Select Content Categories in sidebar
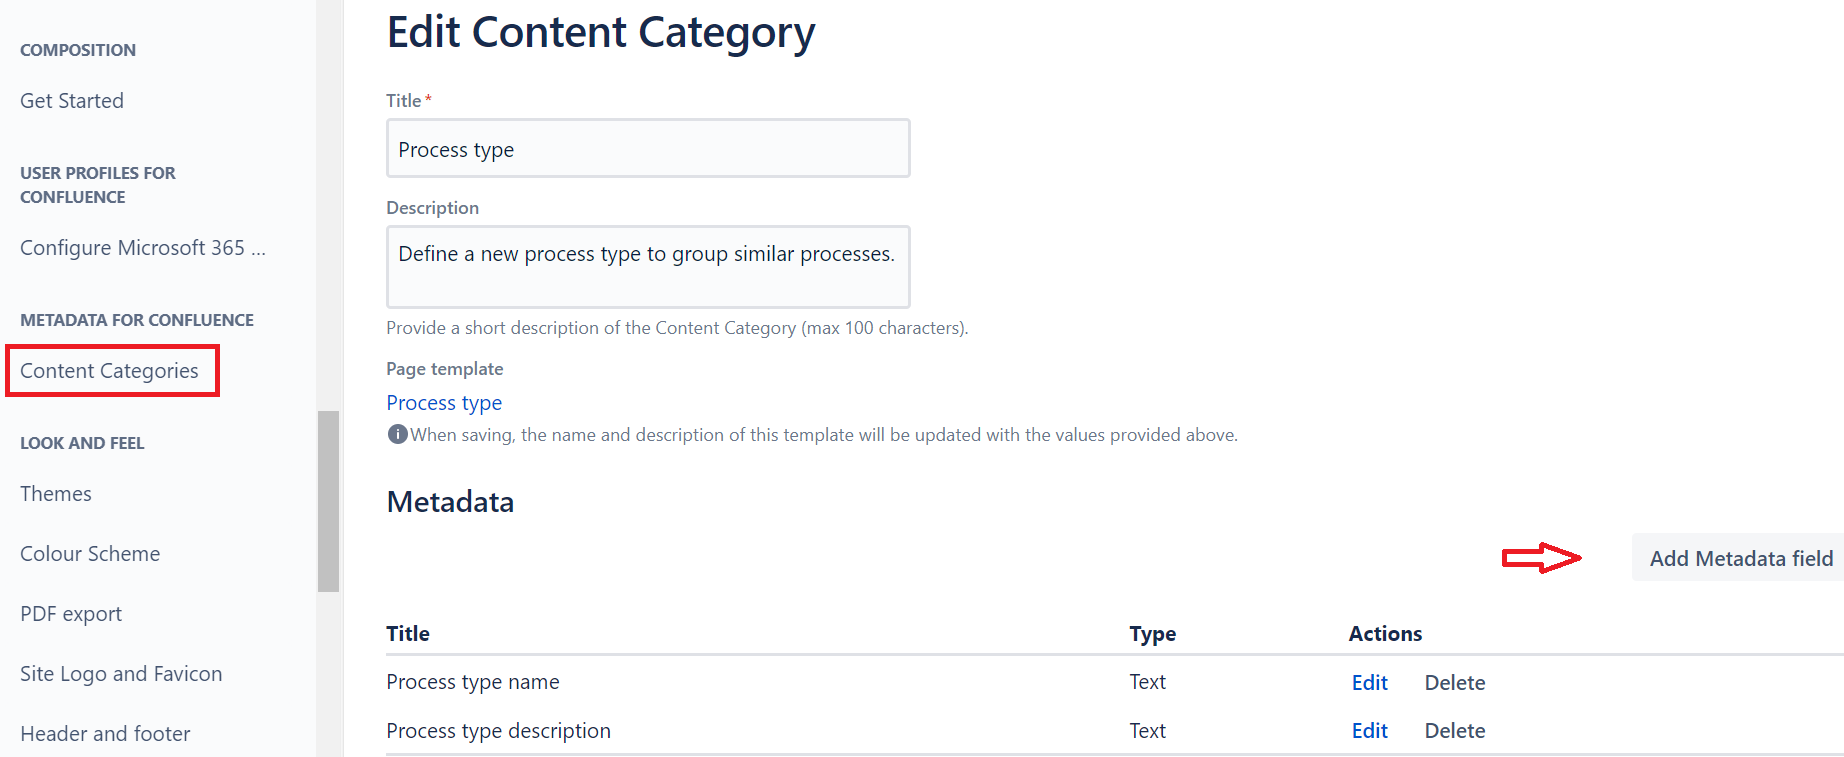1844x757 pixels. click(x=110, y=371)
